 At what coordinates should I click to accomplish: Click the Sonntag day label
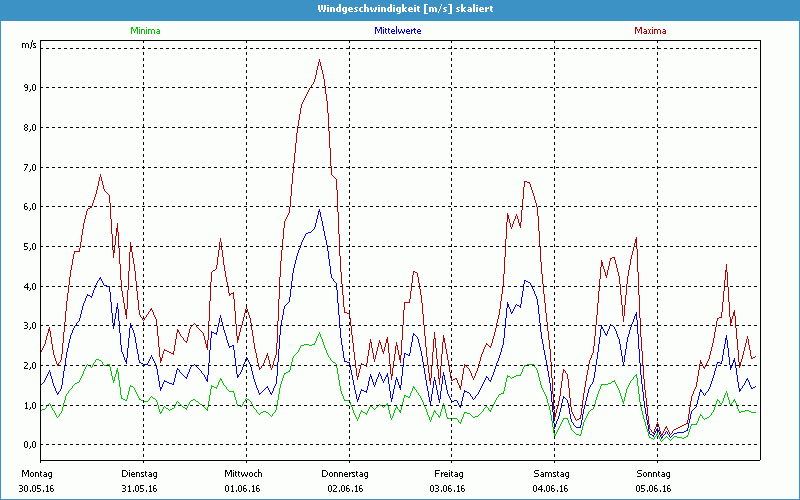(654, 473)
